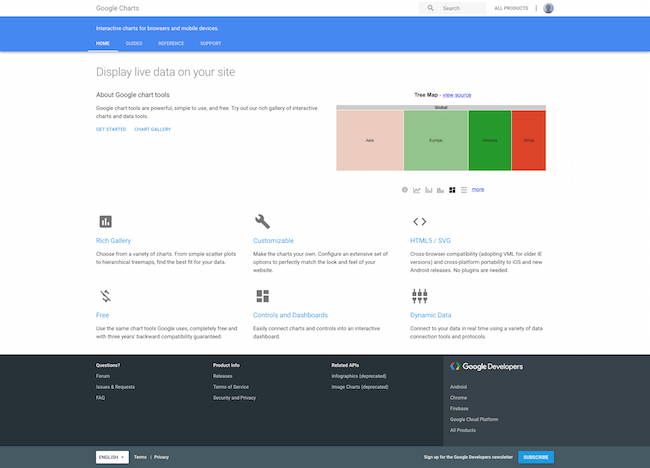Viewport: 650px width, 468px height.
Task: Click the Free crossed-dollar icon
Action: click(x=106, y=296)
